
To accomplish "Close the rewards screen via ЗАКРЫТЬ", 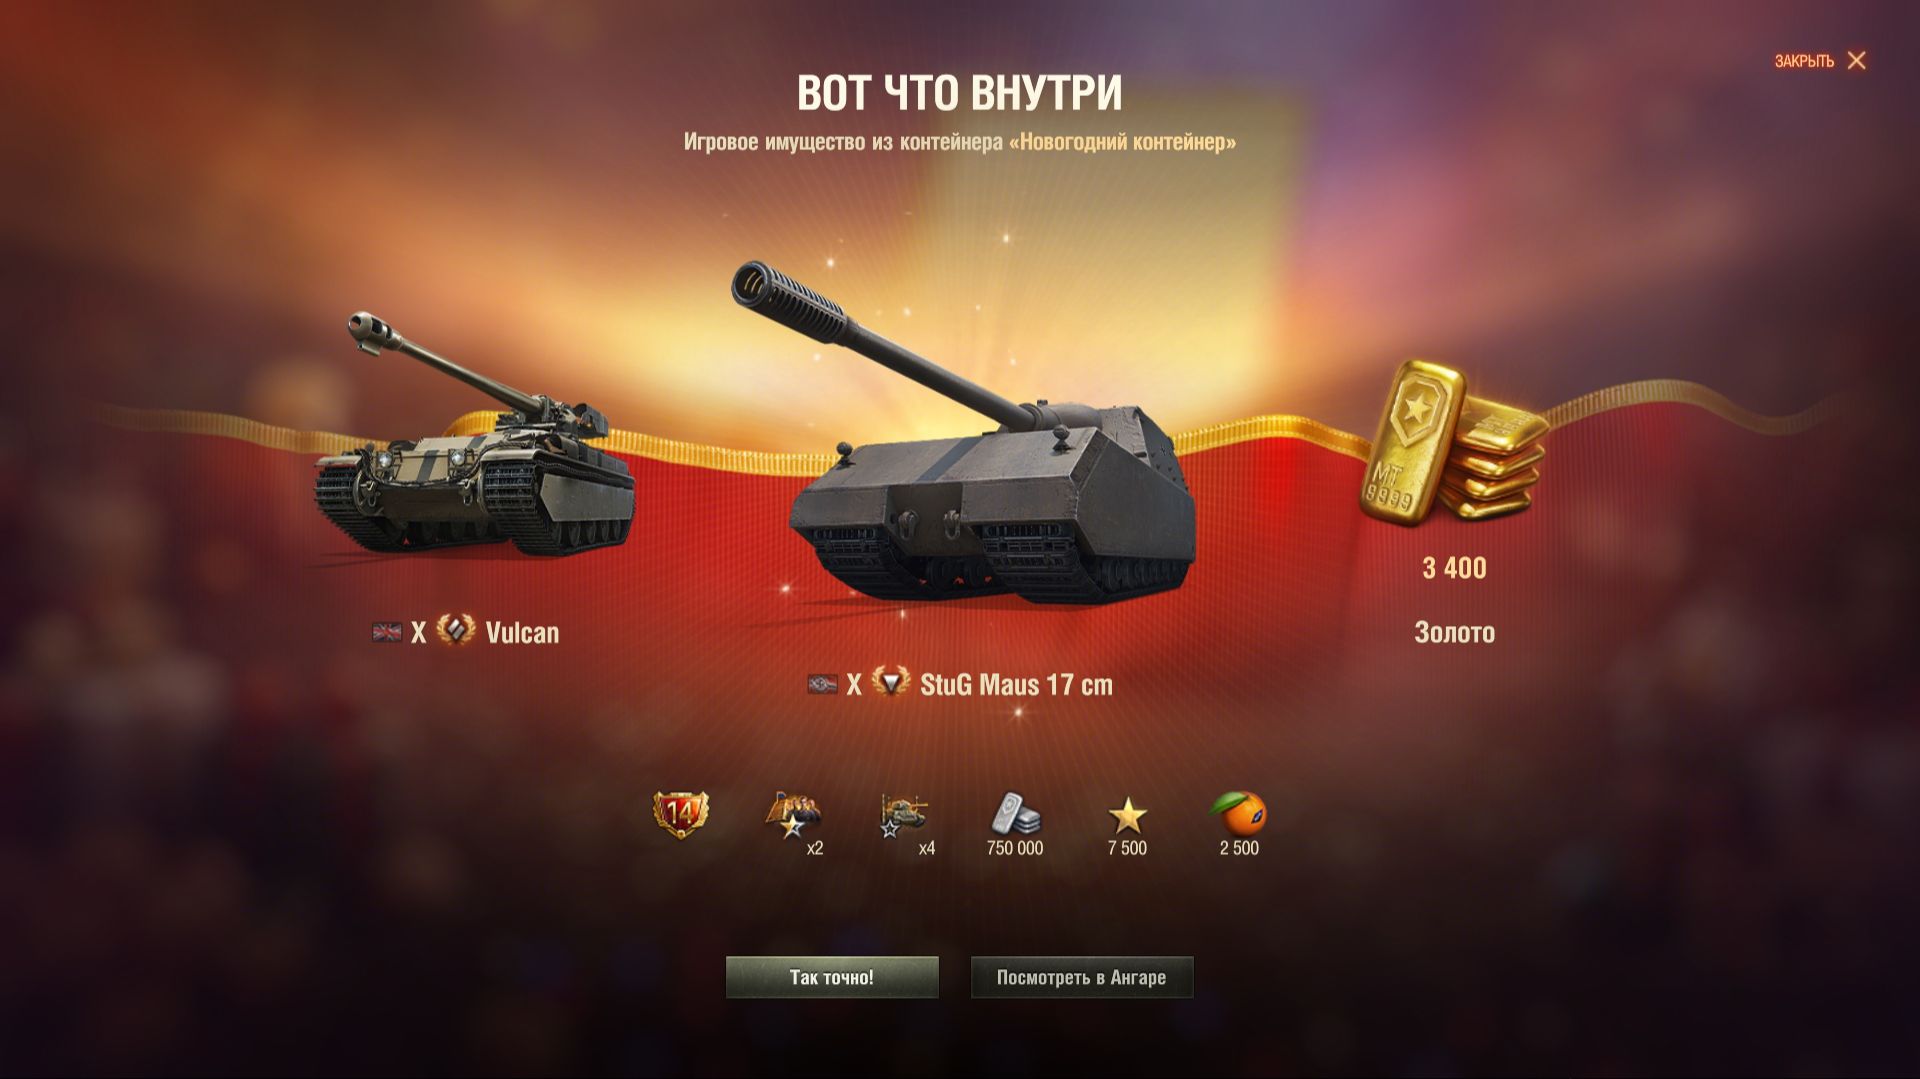I will (x=1820, y=61).
